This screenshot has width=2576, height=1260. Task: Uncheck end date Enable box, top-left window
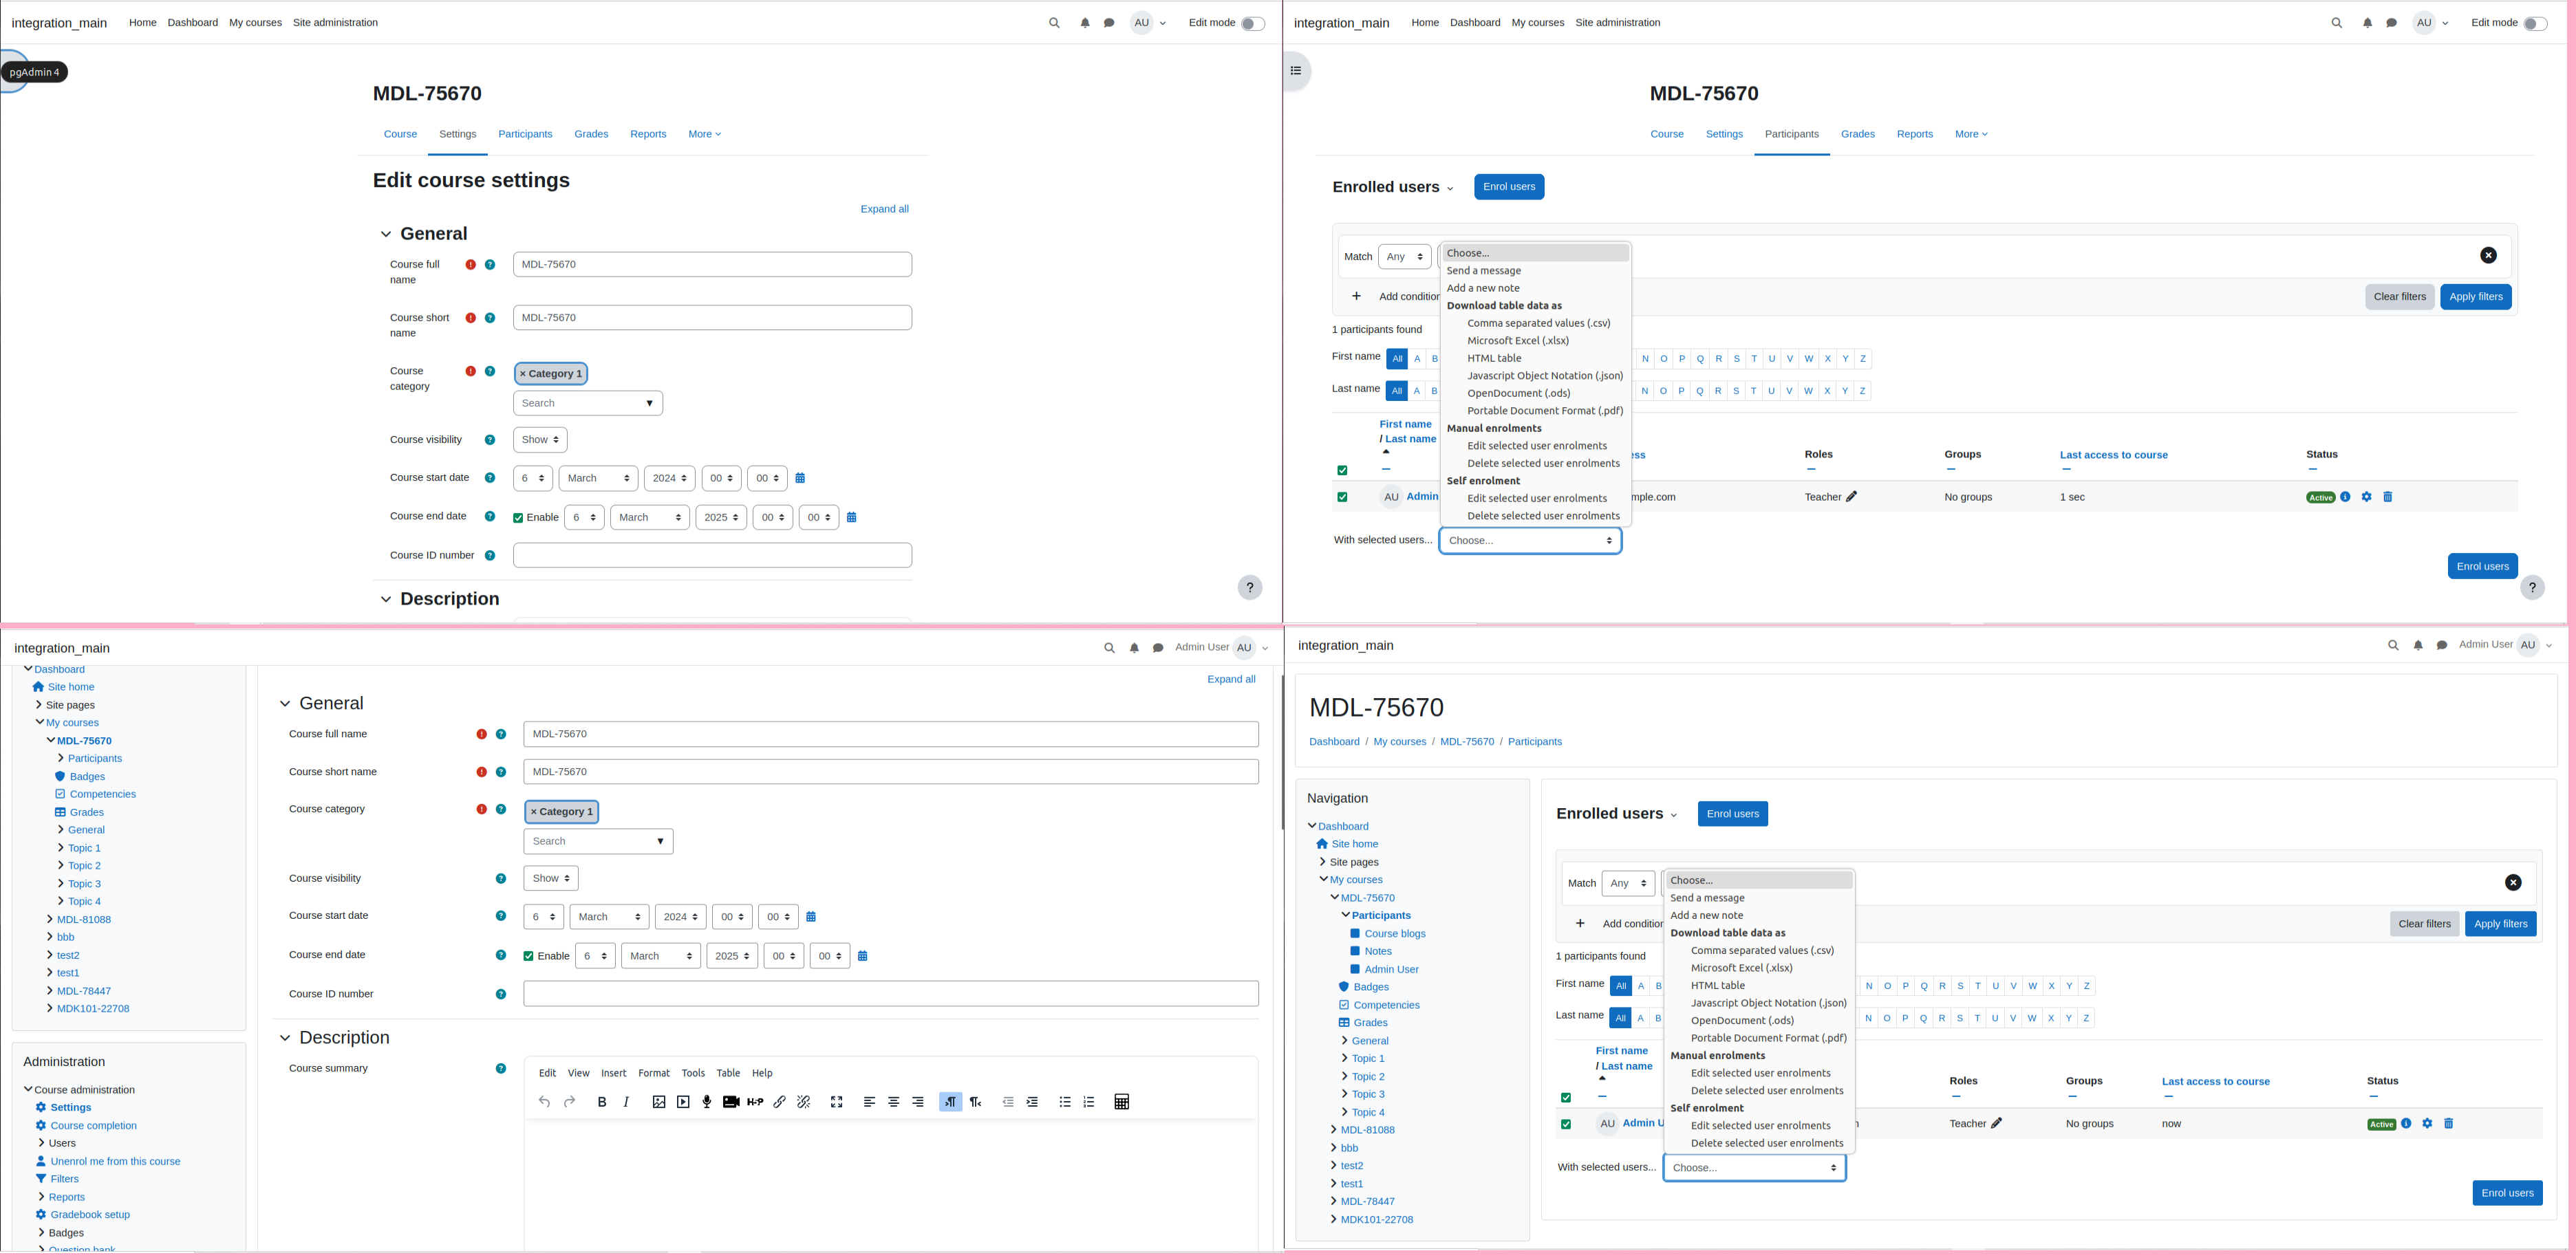(518, 518)
